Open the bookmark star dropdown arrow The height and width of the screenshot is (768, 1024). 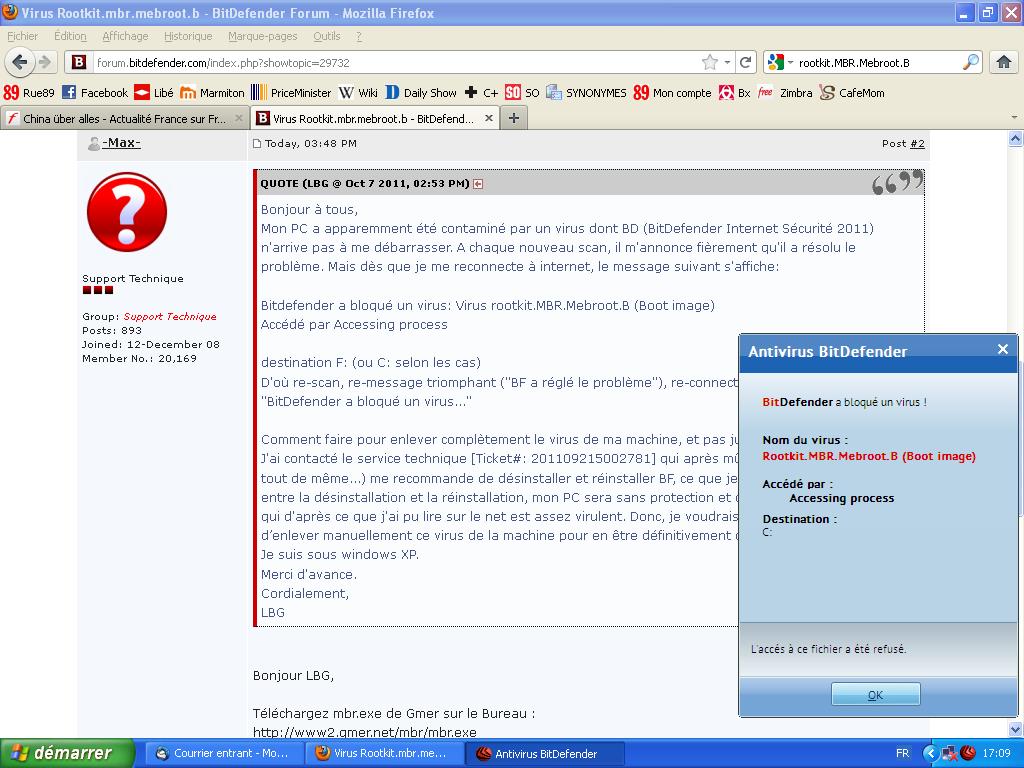click(x=727, y=63)
